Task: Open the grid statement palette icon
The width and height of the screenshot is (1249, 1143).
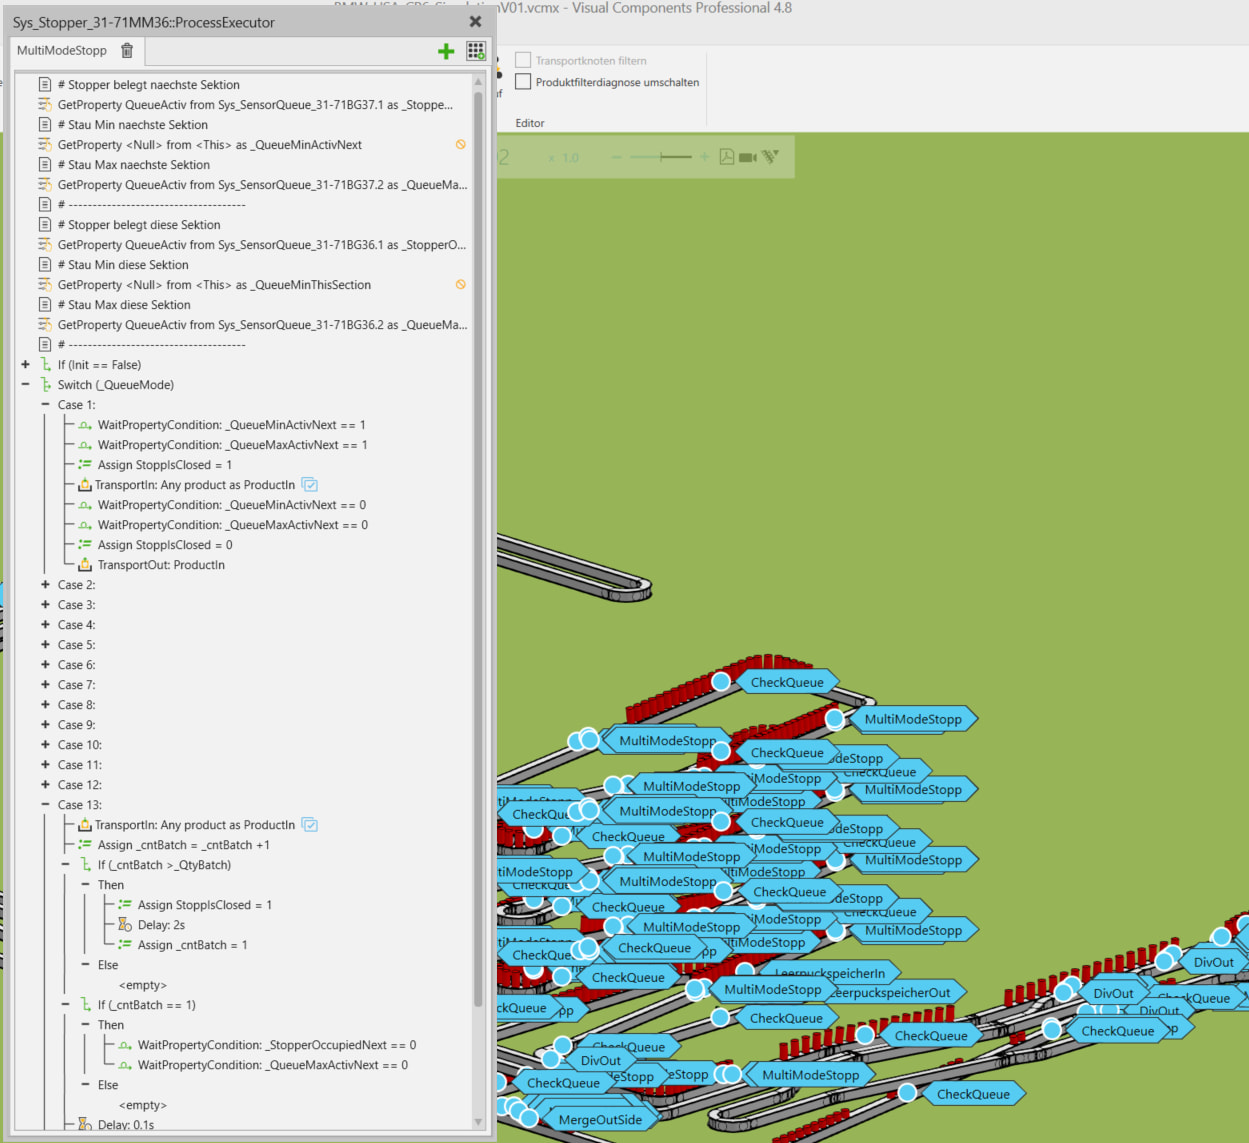Action: (x=476, y=51)
